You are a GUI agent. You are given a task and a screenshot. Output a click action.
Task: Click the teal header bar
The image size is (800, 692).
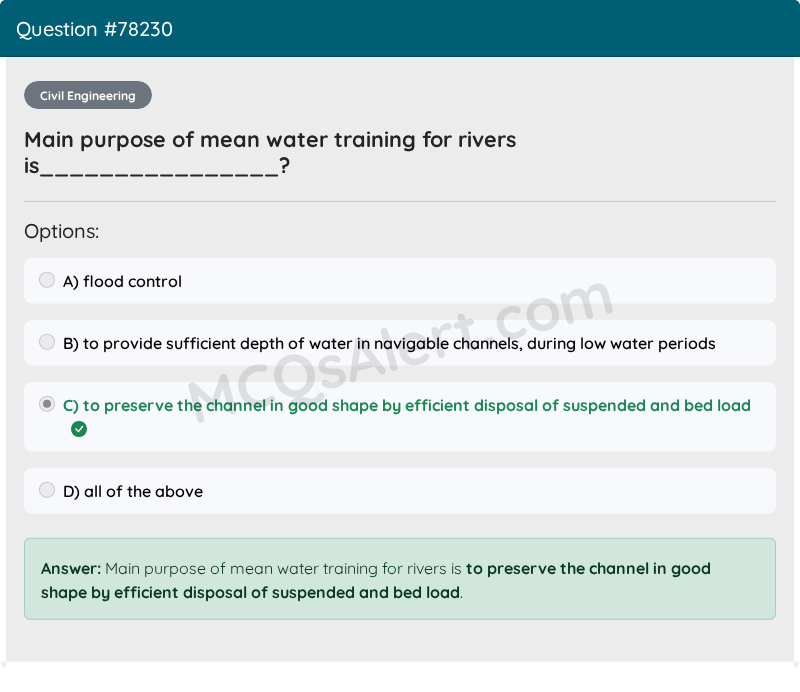click(400, 29)
